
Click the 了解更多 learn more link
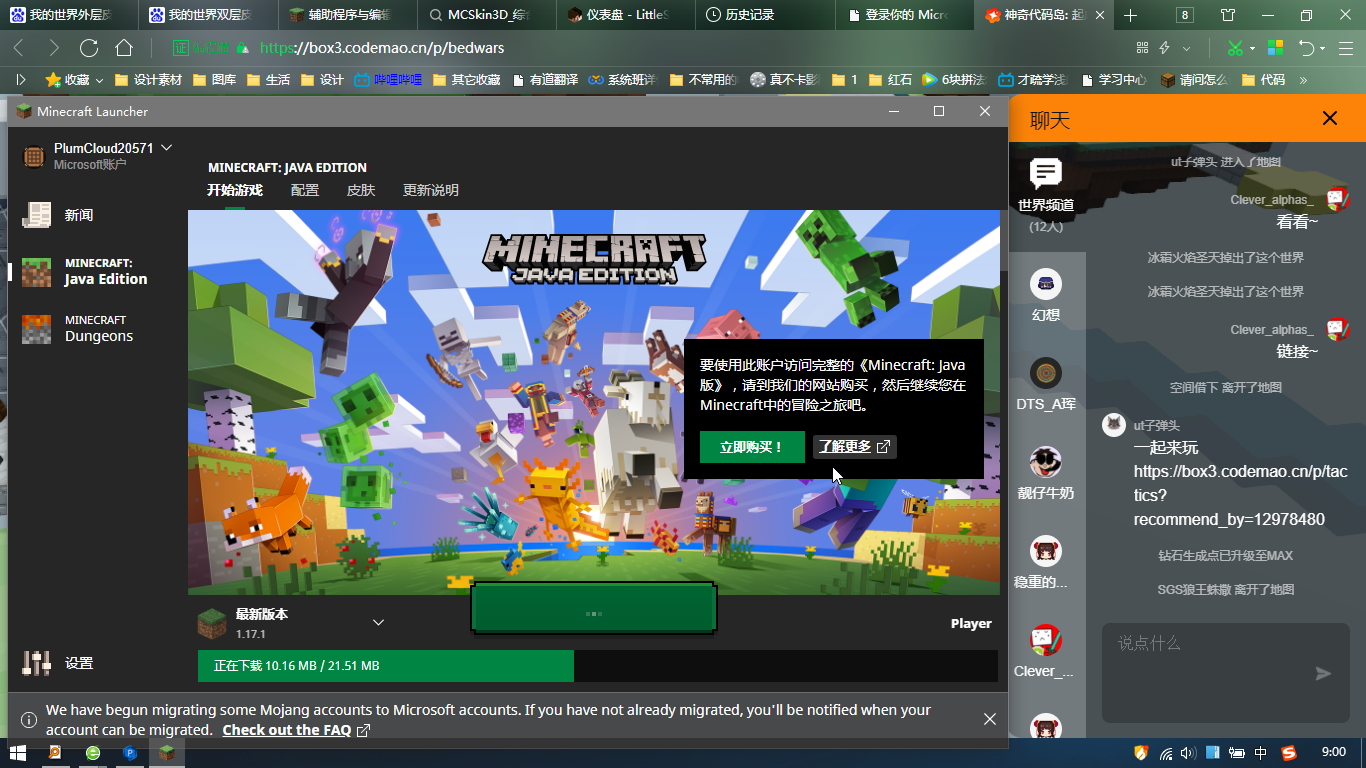854,447
